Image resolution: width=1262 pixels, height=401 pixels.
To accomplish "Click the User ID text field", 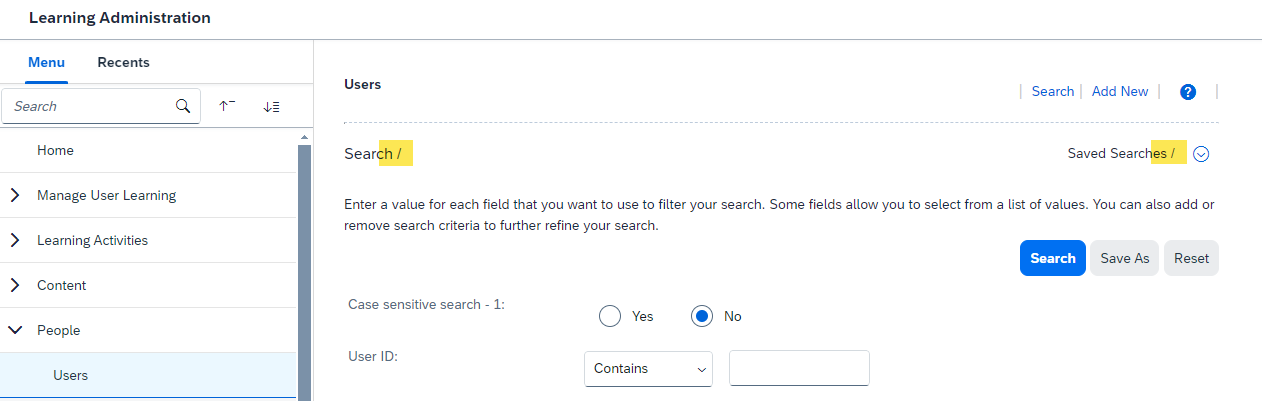I will click(799, 368).
